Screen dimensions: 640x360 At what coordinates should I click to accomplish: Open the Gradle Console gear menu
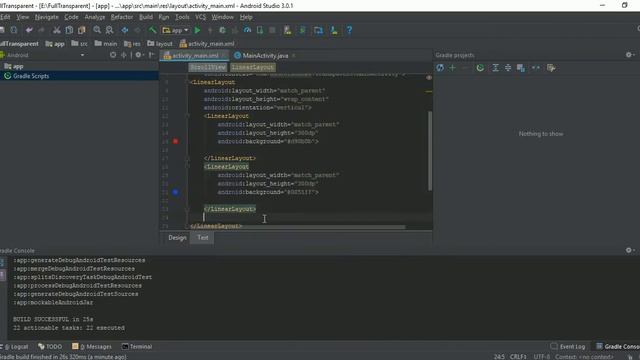click(629, 250)
